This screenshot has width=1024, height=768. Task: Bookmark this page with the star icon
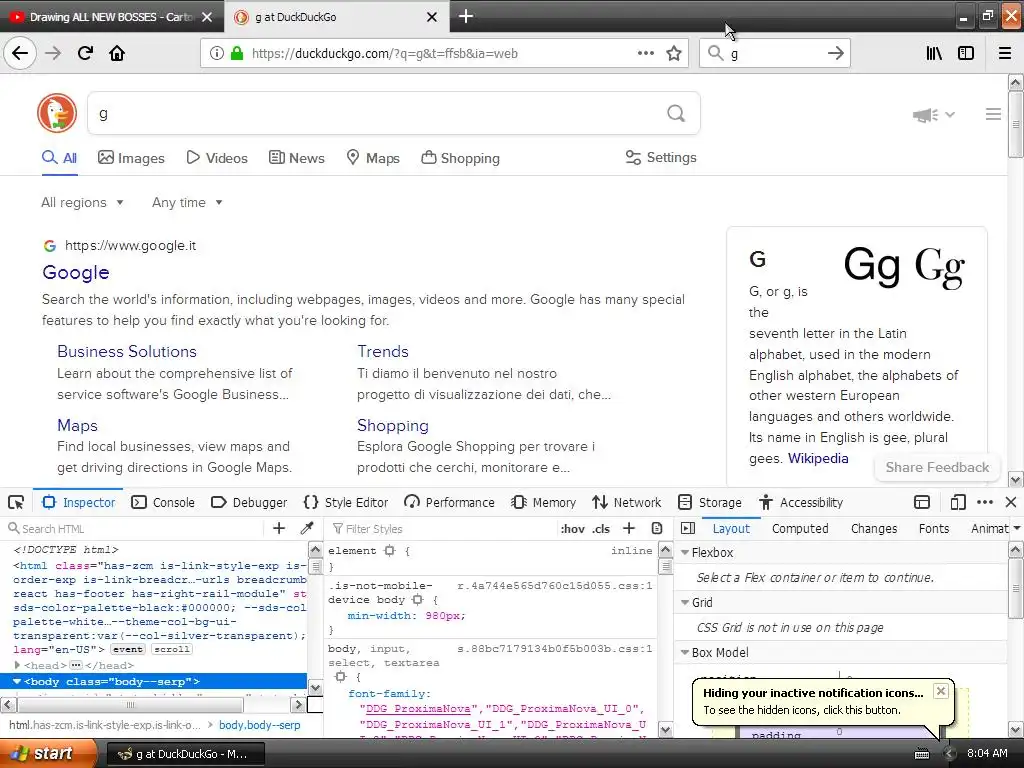point(674,54)
